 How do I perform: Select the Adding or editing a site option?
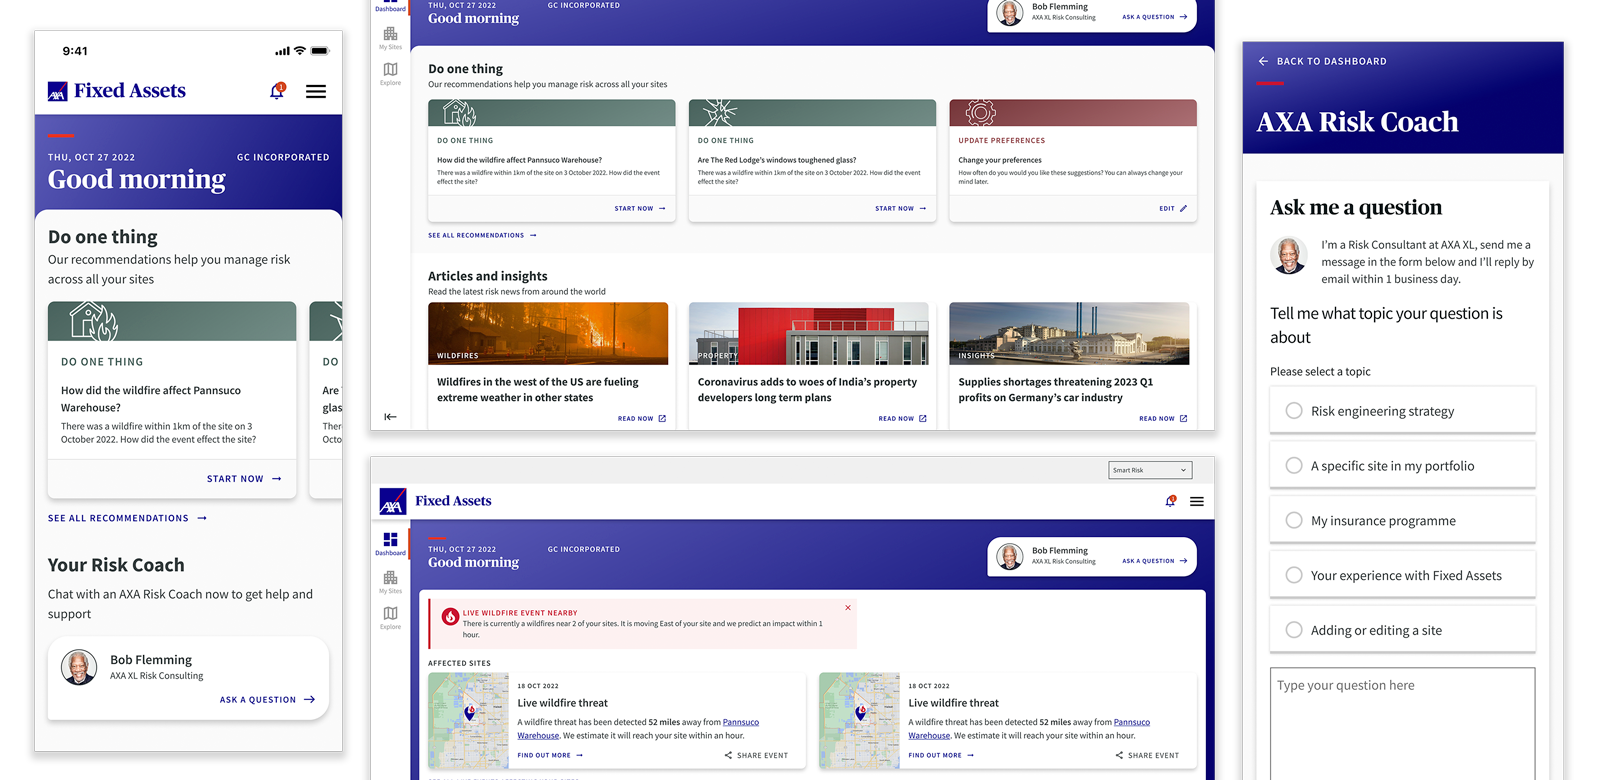1294,630
